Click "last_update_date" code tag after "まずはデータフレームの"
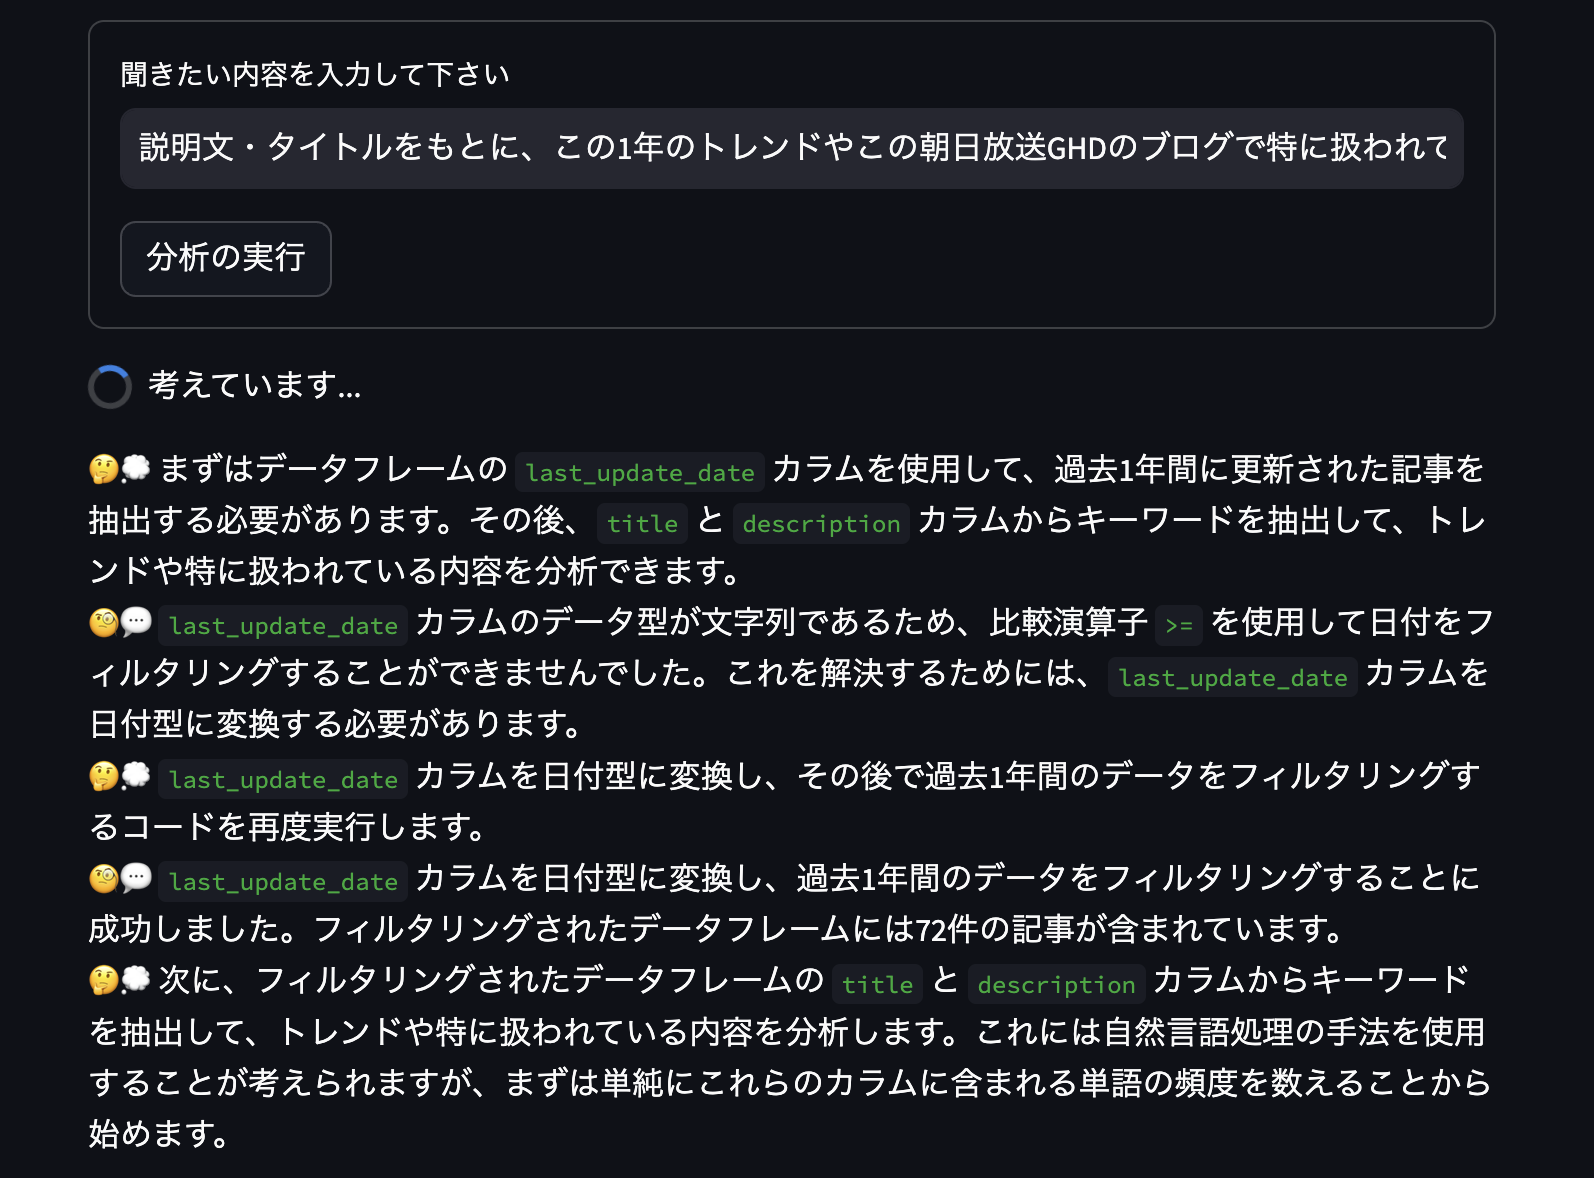Viewport: 1594px width, 1178px height. [x=640, y=472]
